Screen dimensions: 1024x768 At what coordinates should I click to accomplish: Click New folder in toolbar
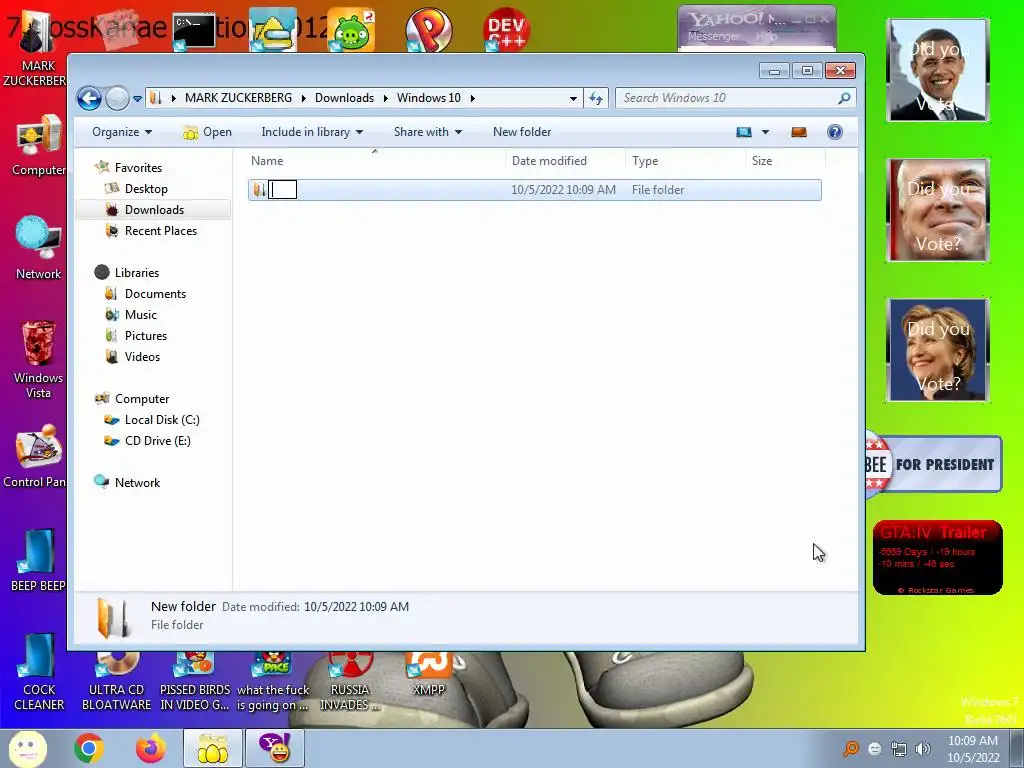click(522, 132)
